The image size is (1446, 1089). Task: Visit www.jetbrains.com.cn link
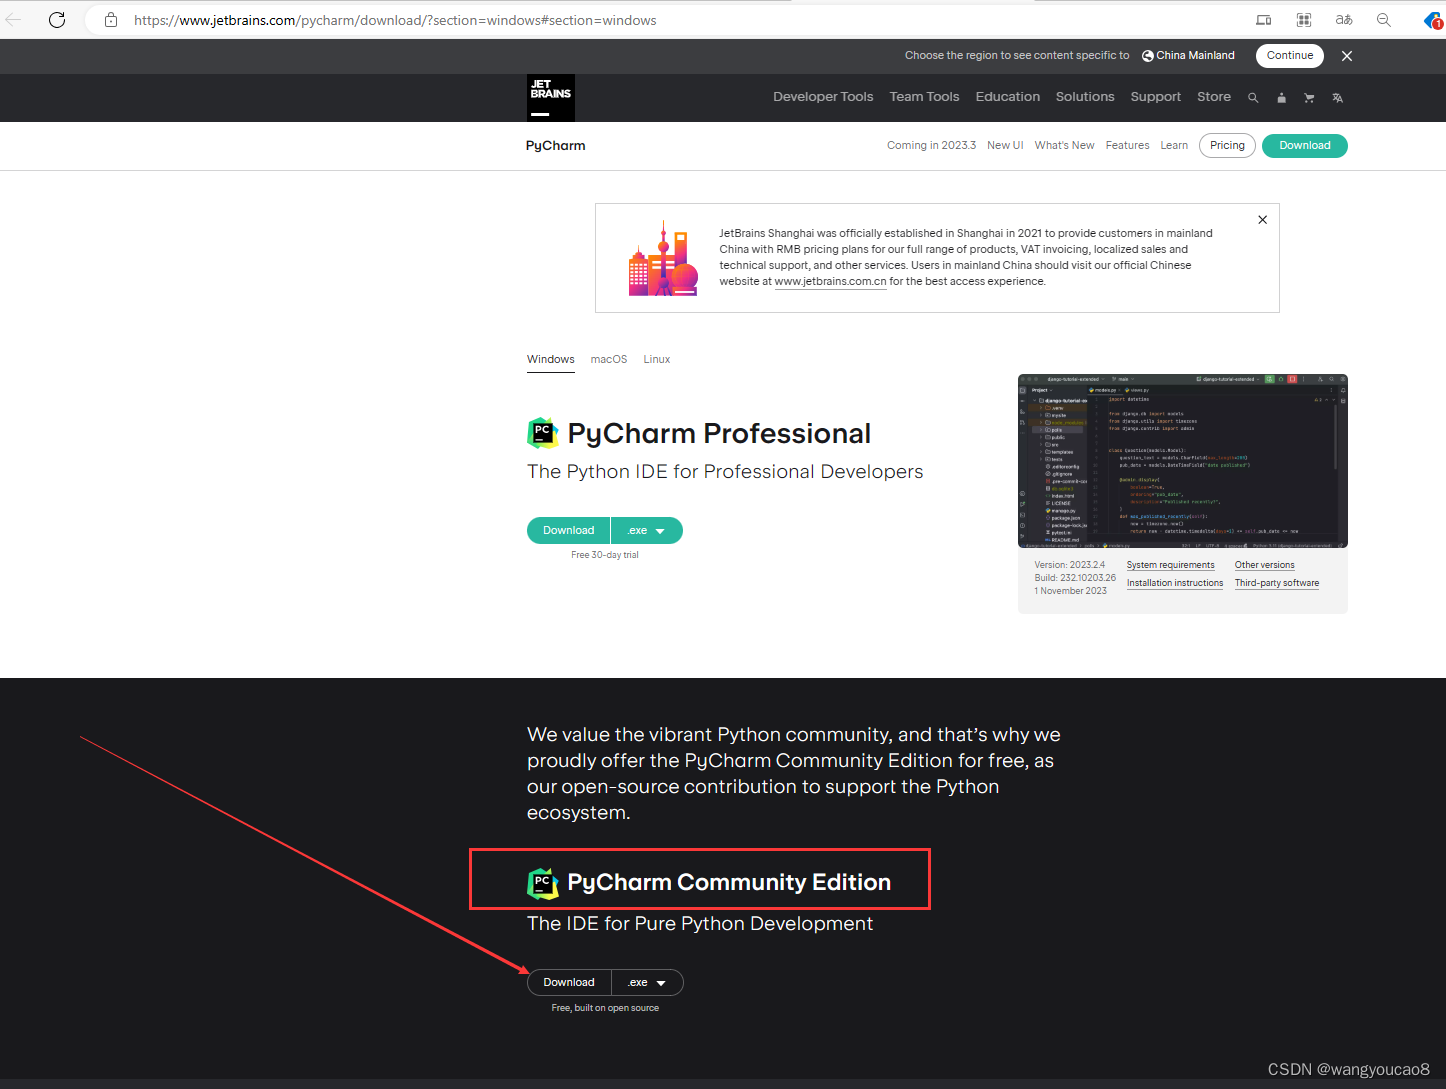coord(830,281)
